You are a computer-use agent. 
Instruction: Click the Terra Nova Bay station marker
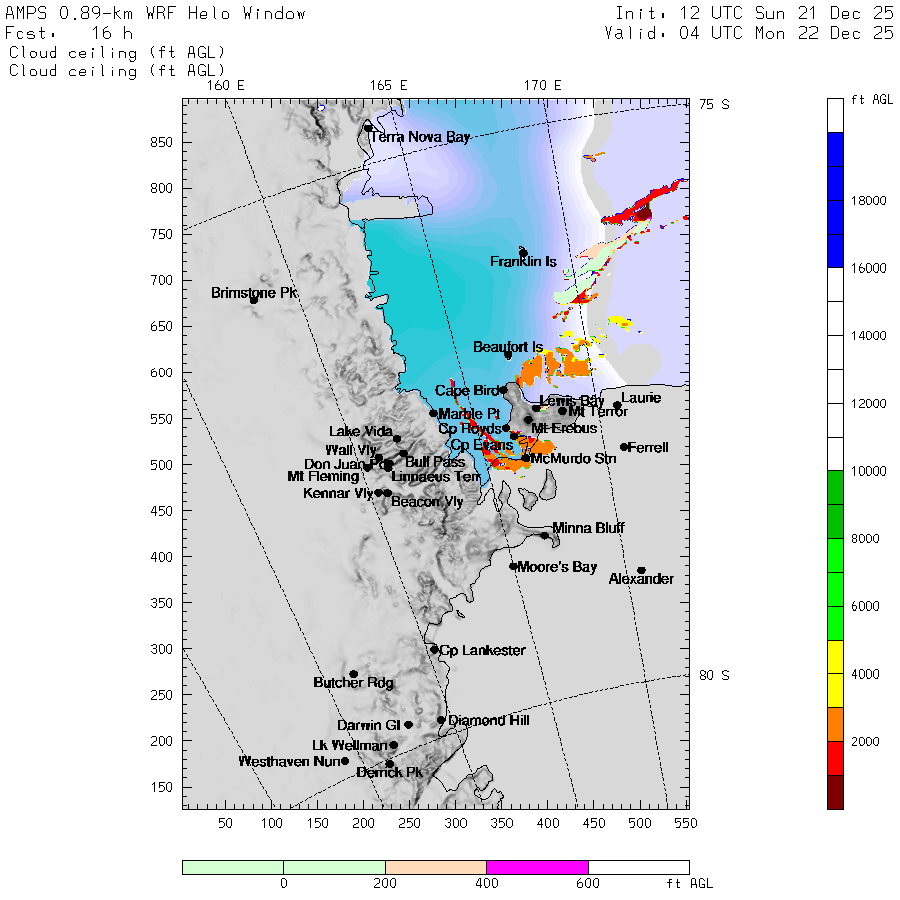point(368,128)
